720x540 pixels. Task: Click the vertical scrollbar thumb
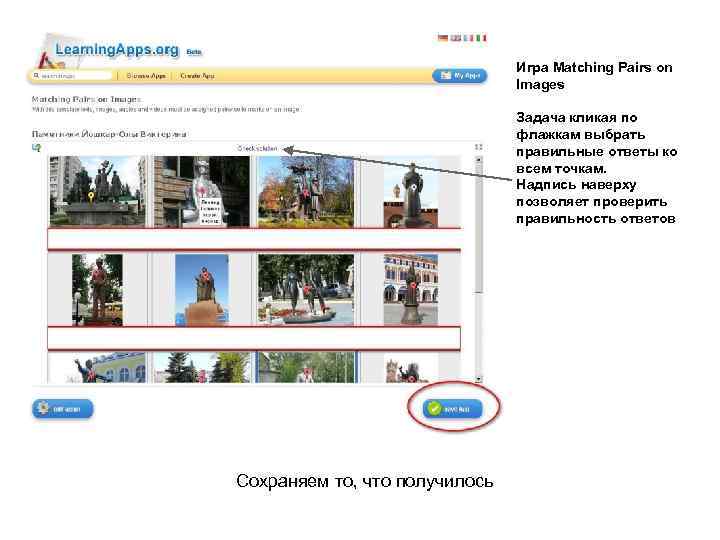[x=478, y=228]
